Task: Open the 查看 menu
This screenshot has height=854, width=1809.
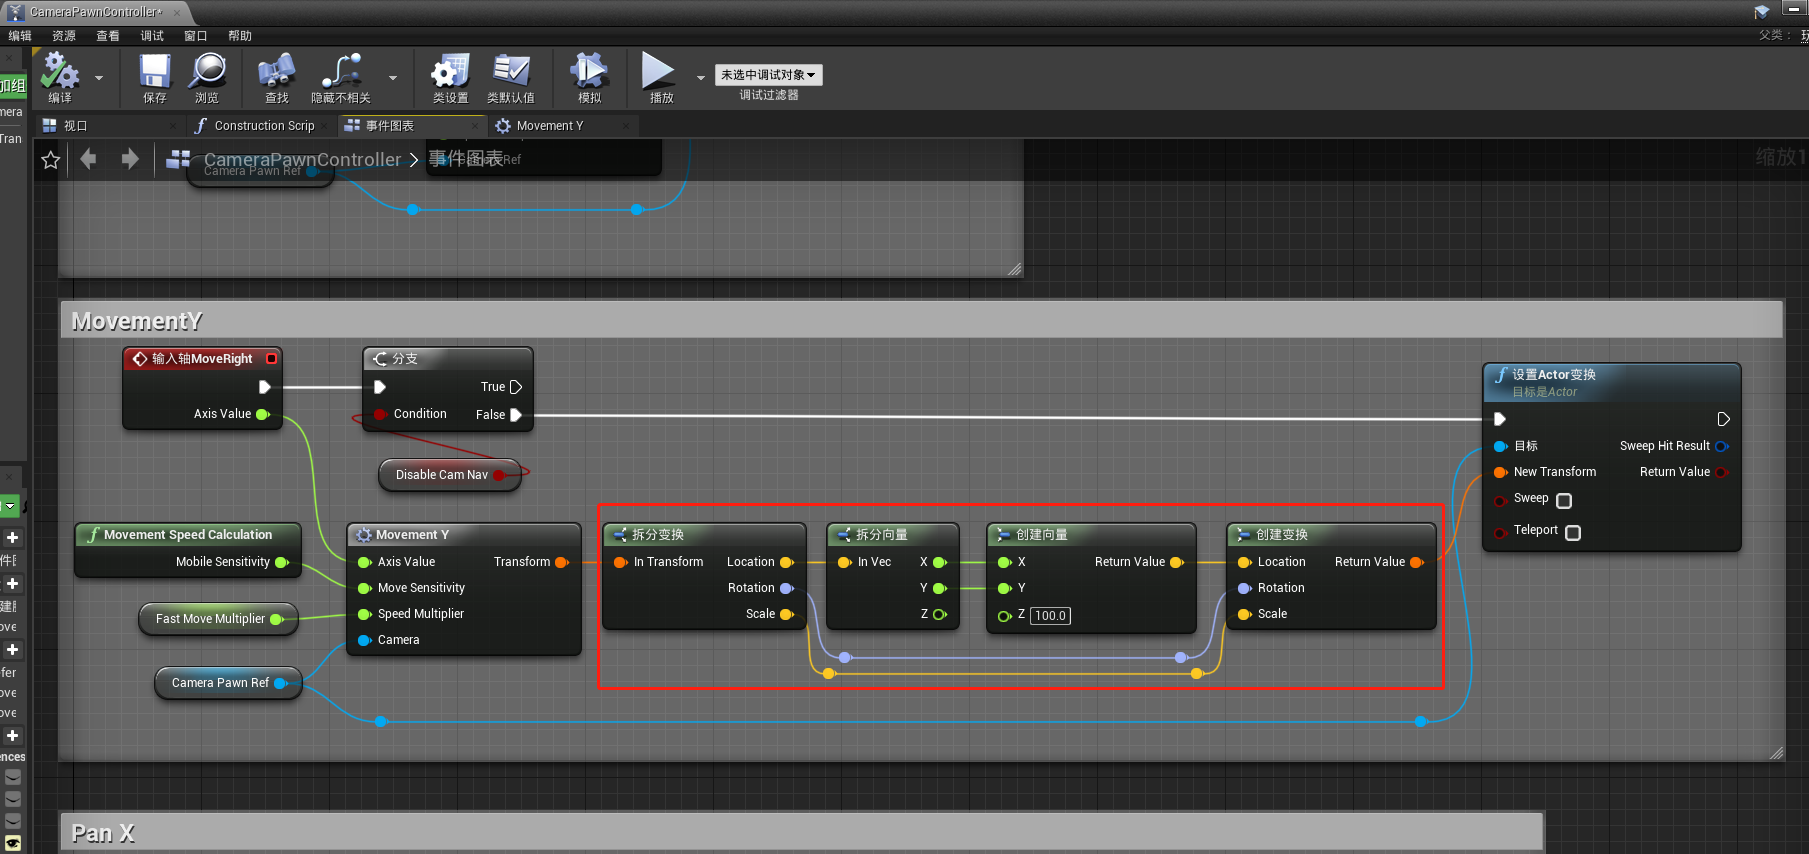Action: pyautogui.click(x=108, y=36)
